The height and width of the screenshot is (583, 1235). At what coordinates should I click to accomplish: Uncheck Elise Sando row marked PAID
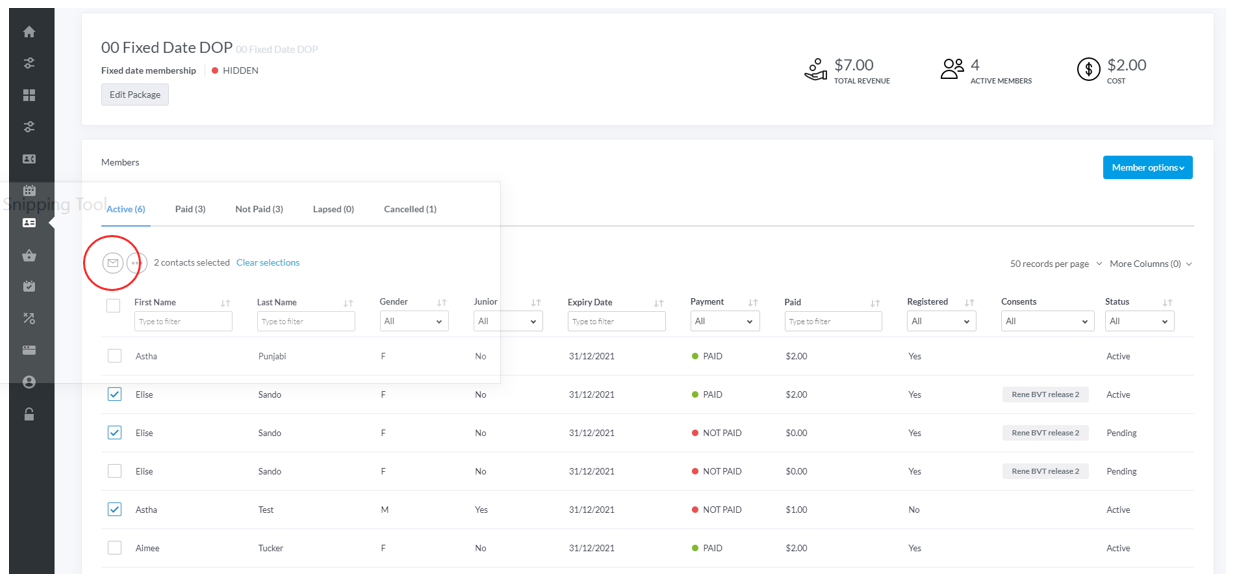[114, 394]
